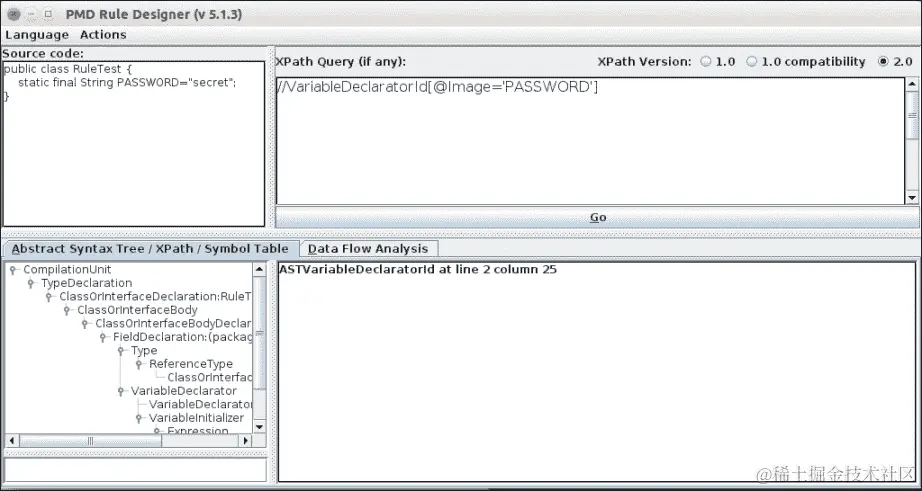Image resolution: width=922 pixels, height=491 pixels.
Task: Select ASTVariableDeclaratorId at line 2 result
Action: [418, 270]
